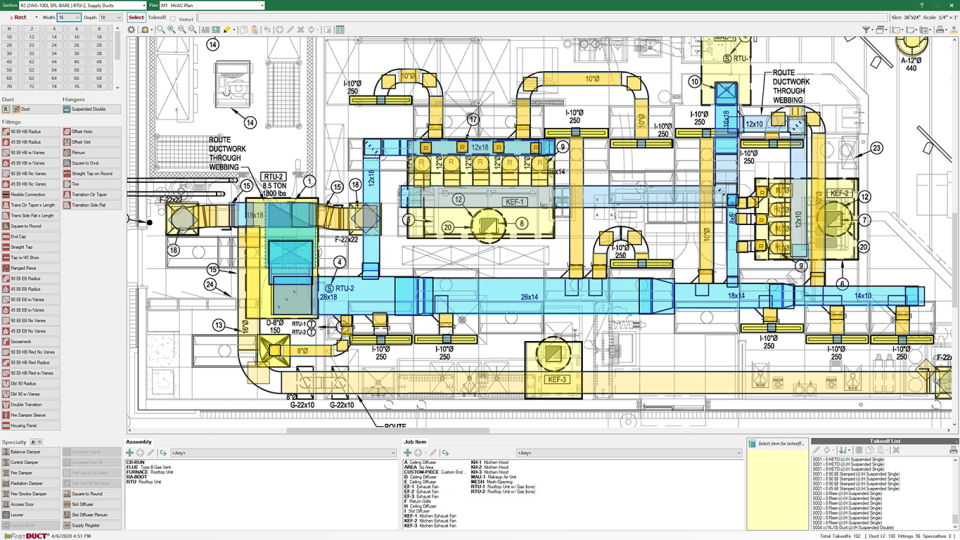Switch to the Assembly tab
Viewport: 960px width, 540px height.
coord(139,441)
